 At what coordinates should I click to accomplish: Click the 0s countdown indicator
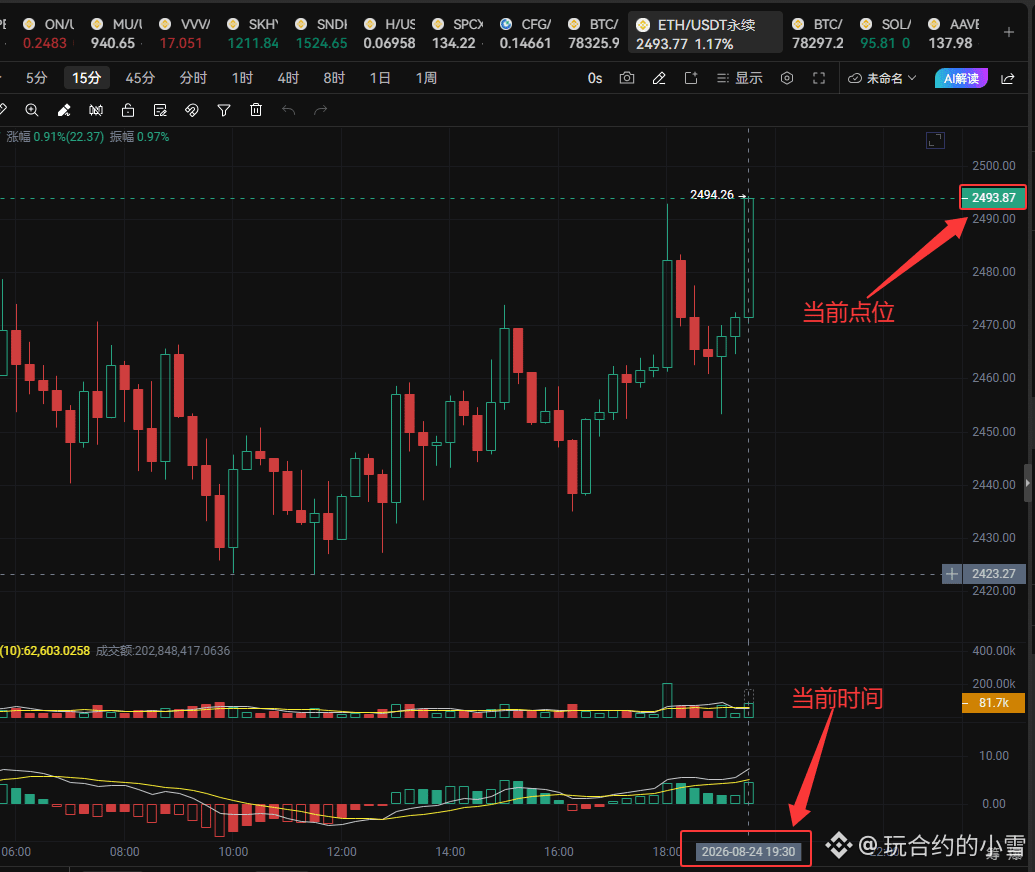(x=595, y=79)
